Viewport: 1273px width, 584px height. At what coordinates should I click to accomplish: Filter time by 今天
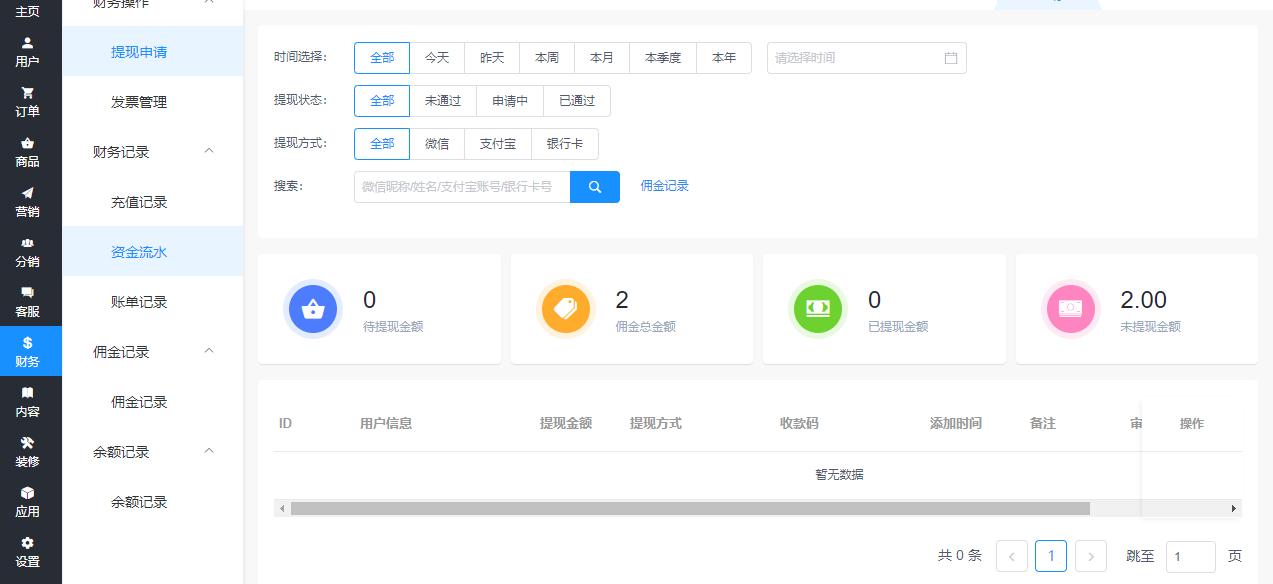(x=437, y=58)
